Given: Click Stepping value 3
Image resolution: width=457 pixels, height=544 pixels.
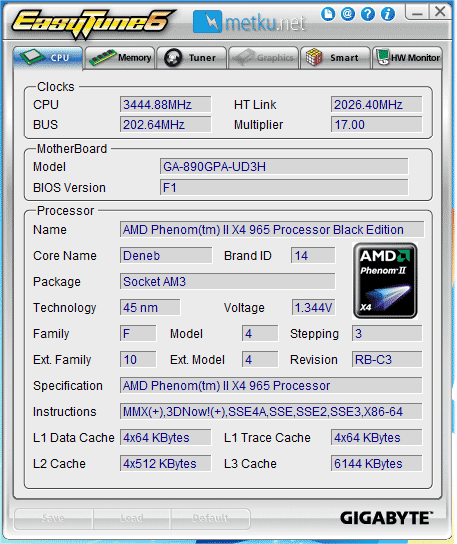Looking at the screenshot, I should point(387,333).
